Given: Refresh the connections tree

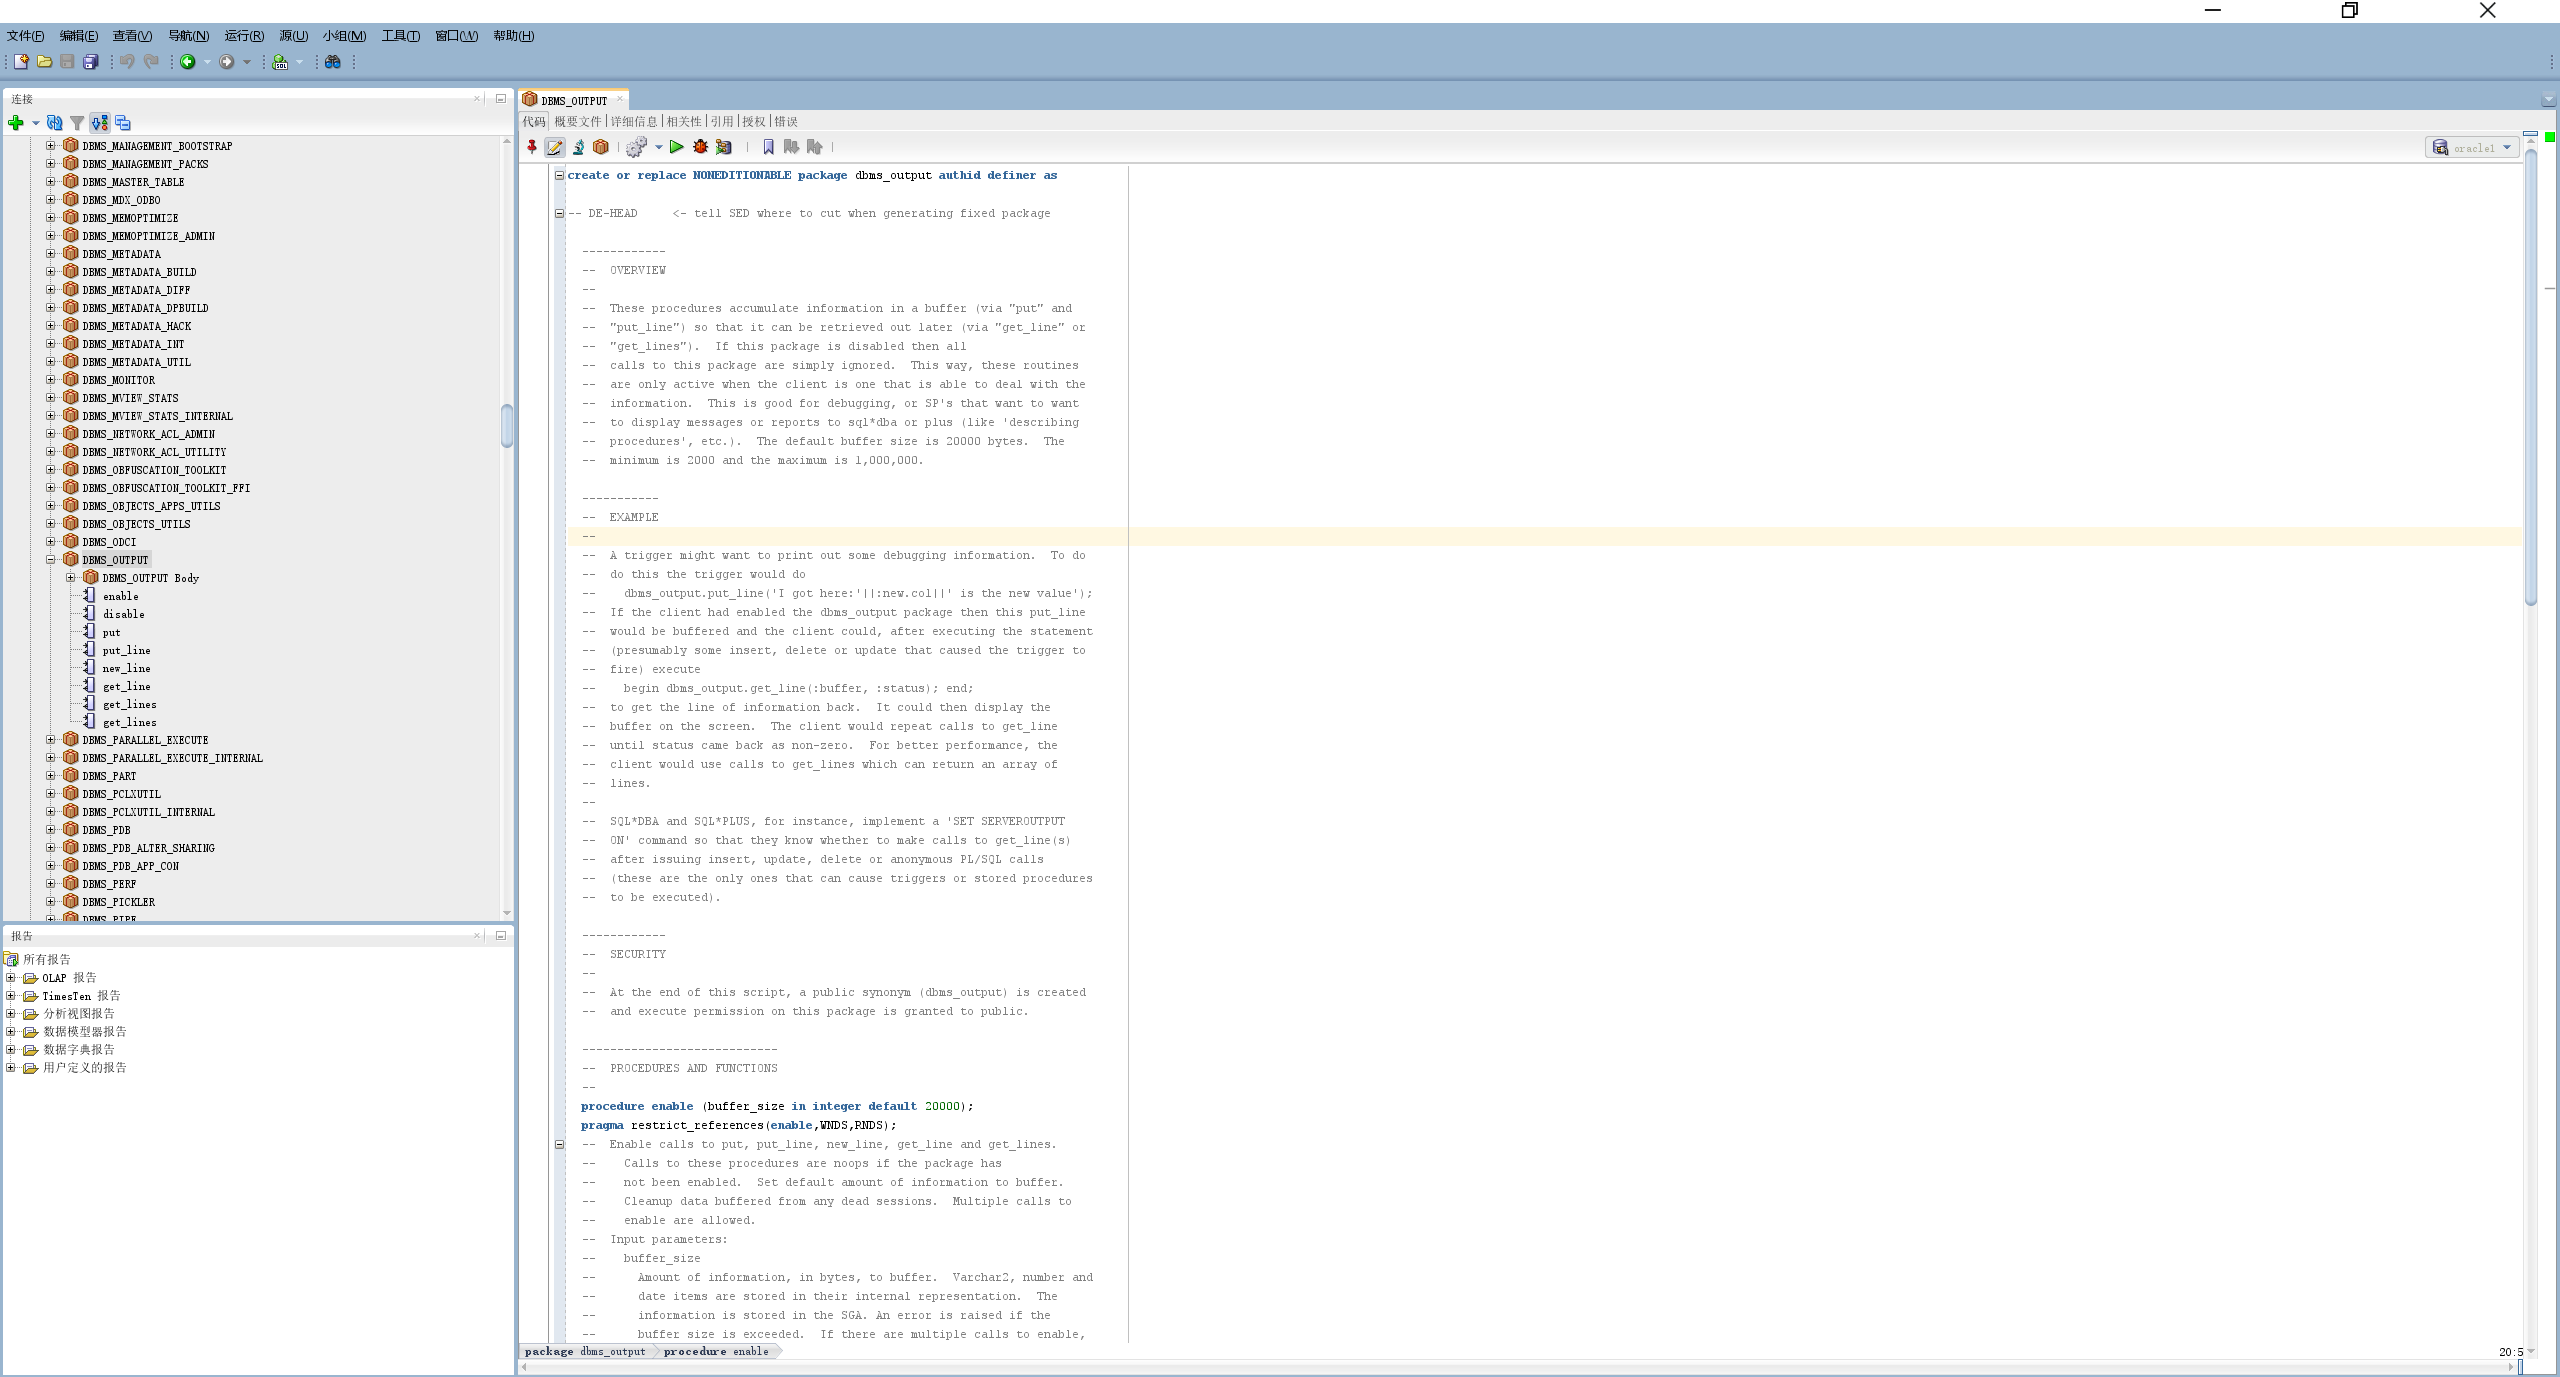Looking at the screenshot, I should tap(55, 123).
